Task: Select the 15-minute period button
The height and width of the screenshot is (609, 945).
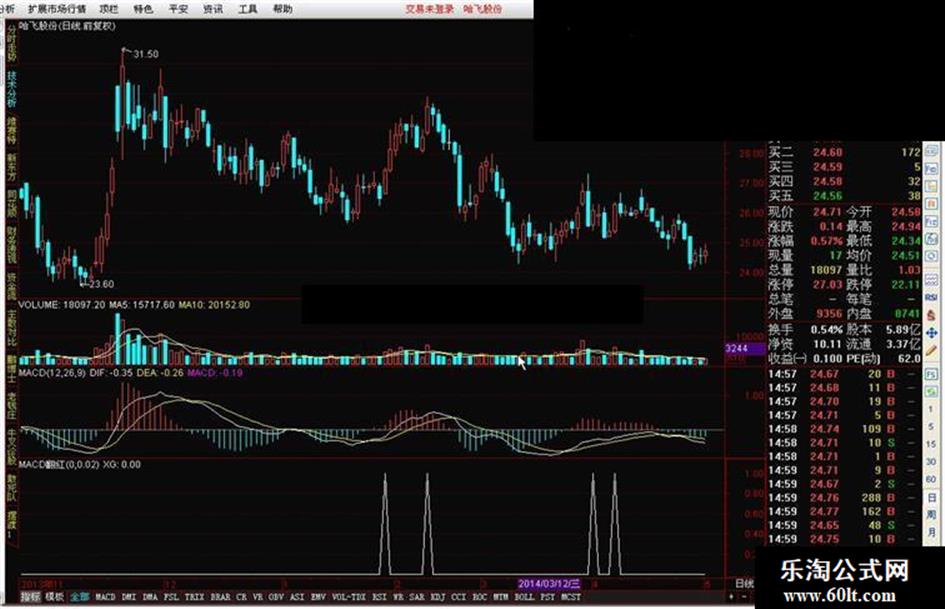Action: [x=932, y=444]
